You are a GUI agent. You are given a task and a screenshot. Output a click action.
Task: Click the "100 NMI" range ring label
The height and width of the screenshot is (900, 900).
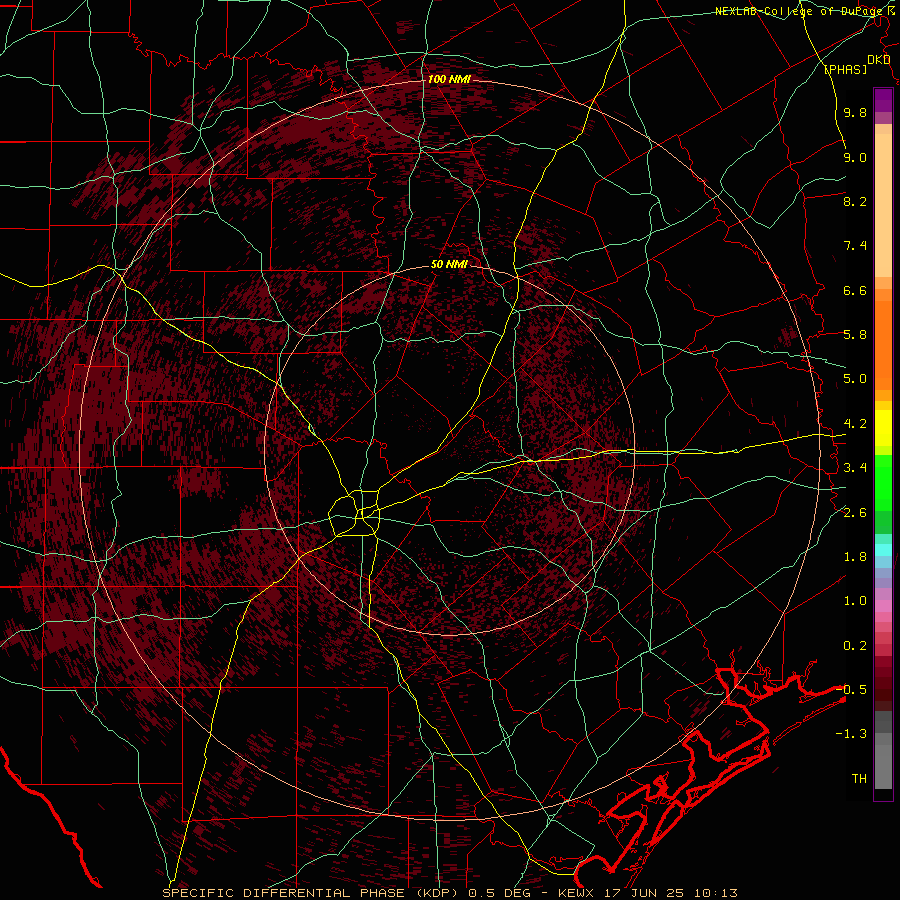pos(449,79)
